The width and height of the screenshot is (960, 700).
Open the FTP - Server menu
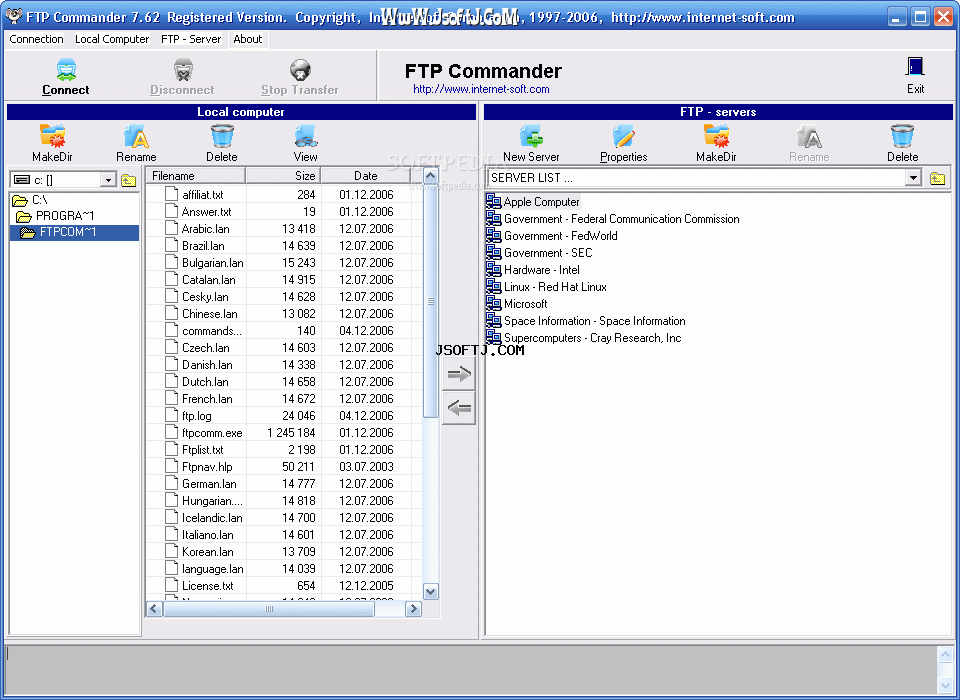(x=191, y=39)
